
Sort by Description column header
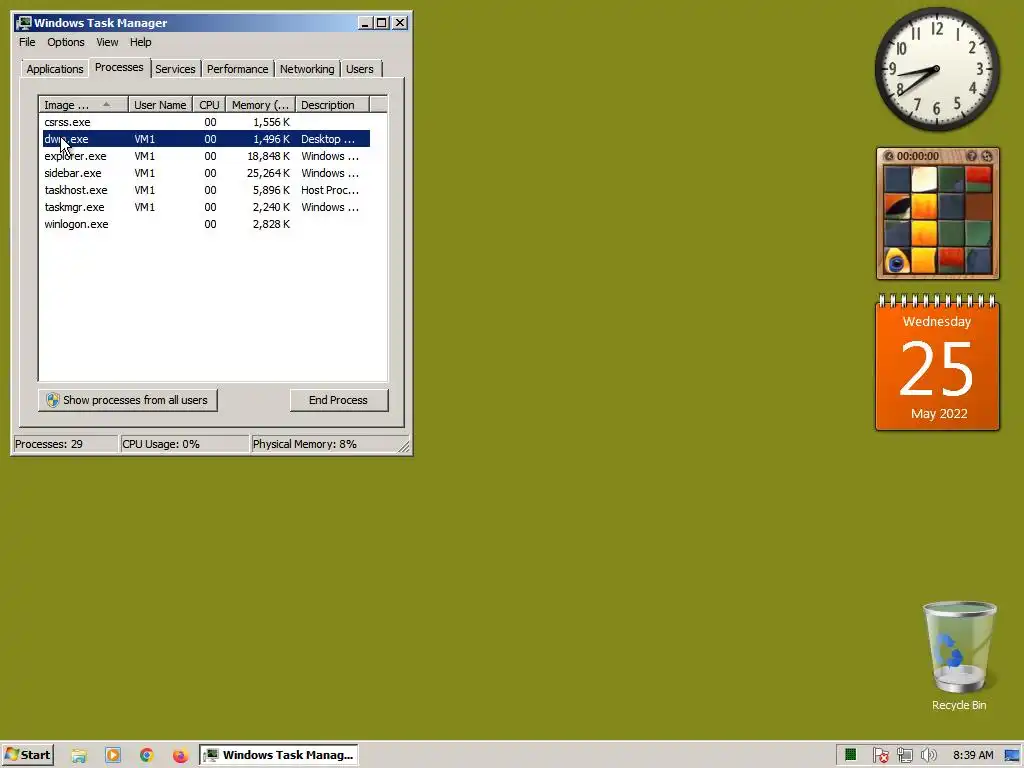pos(332,104)
